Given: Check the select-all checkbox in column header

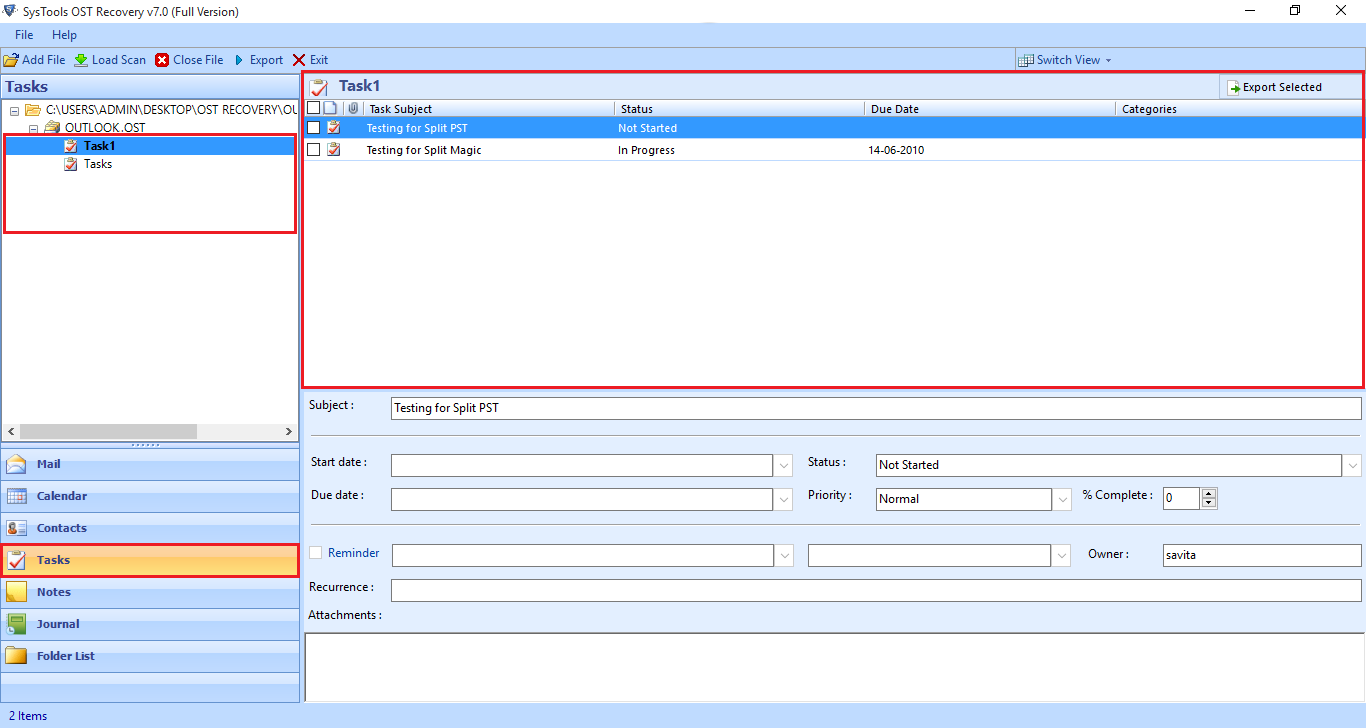Looking at the screenshot, I should [314, 108].
